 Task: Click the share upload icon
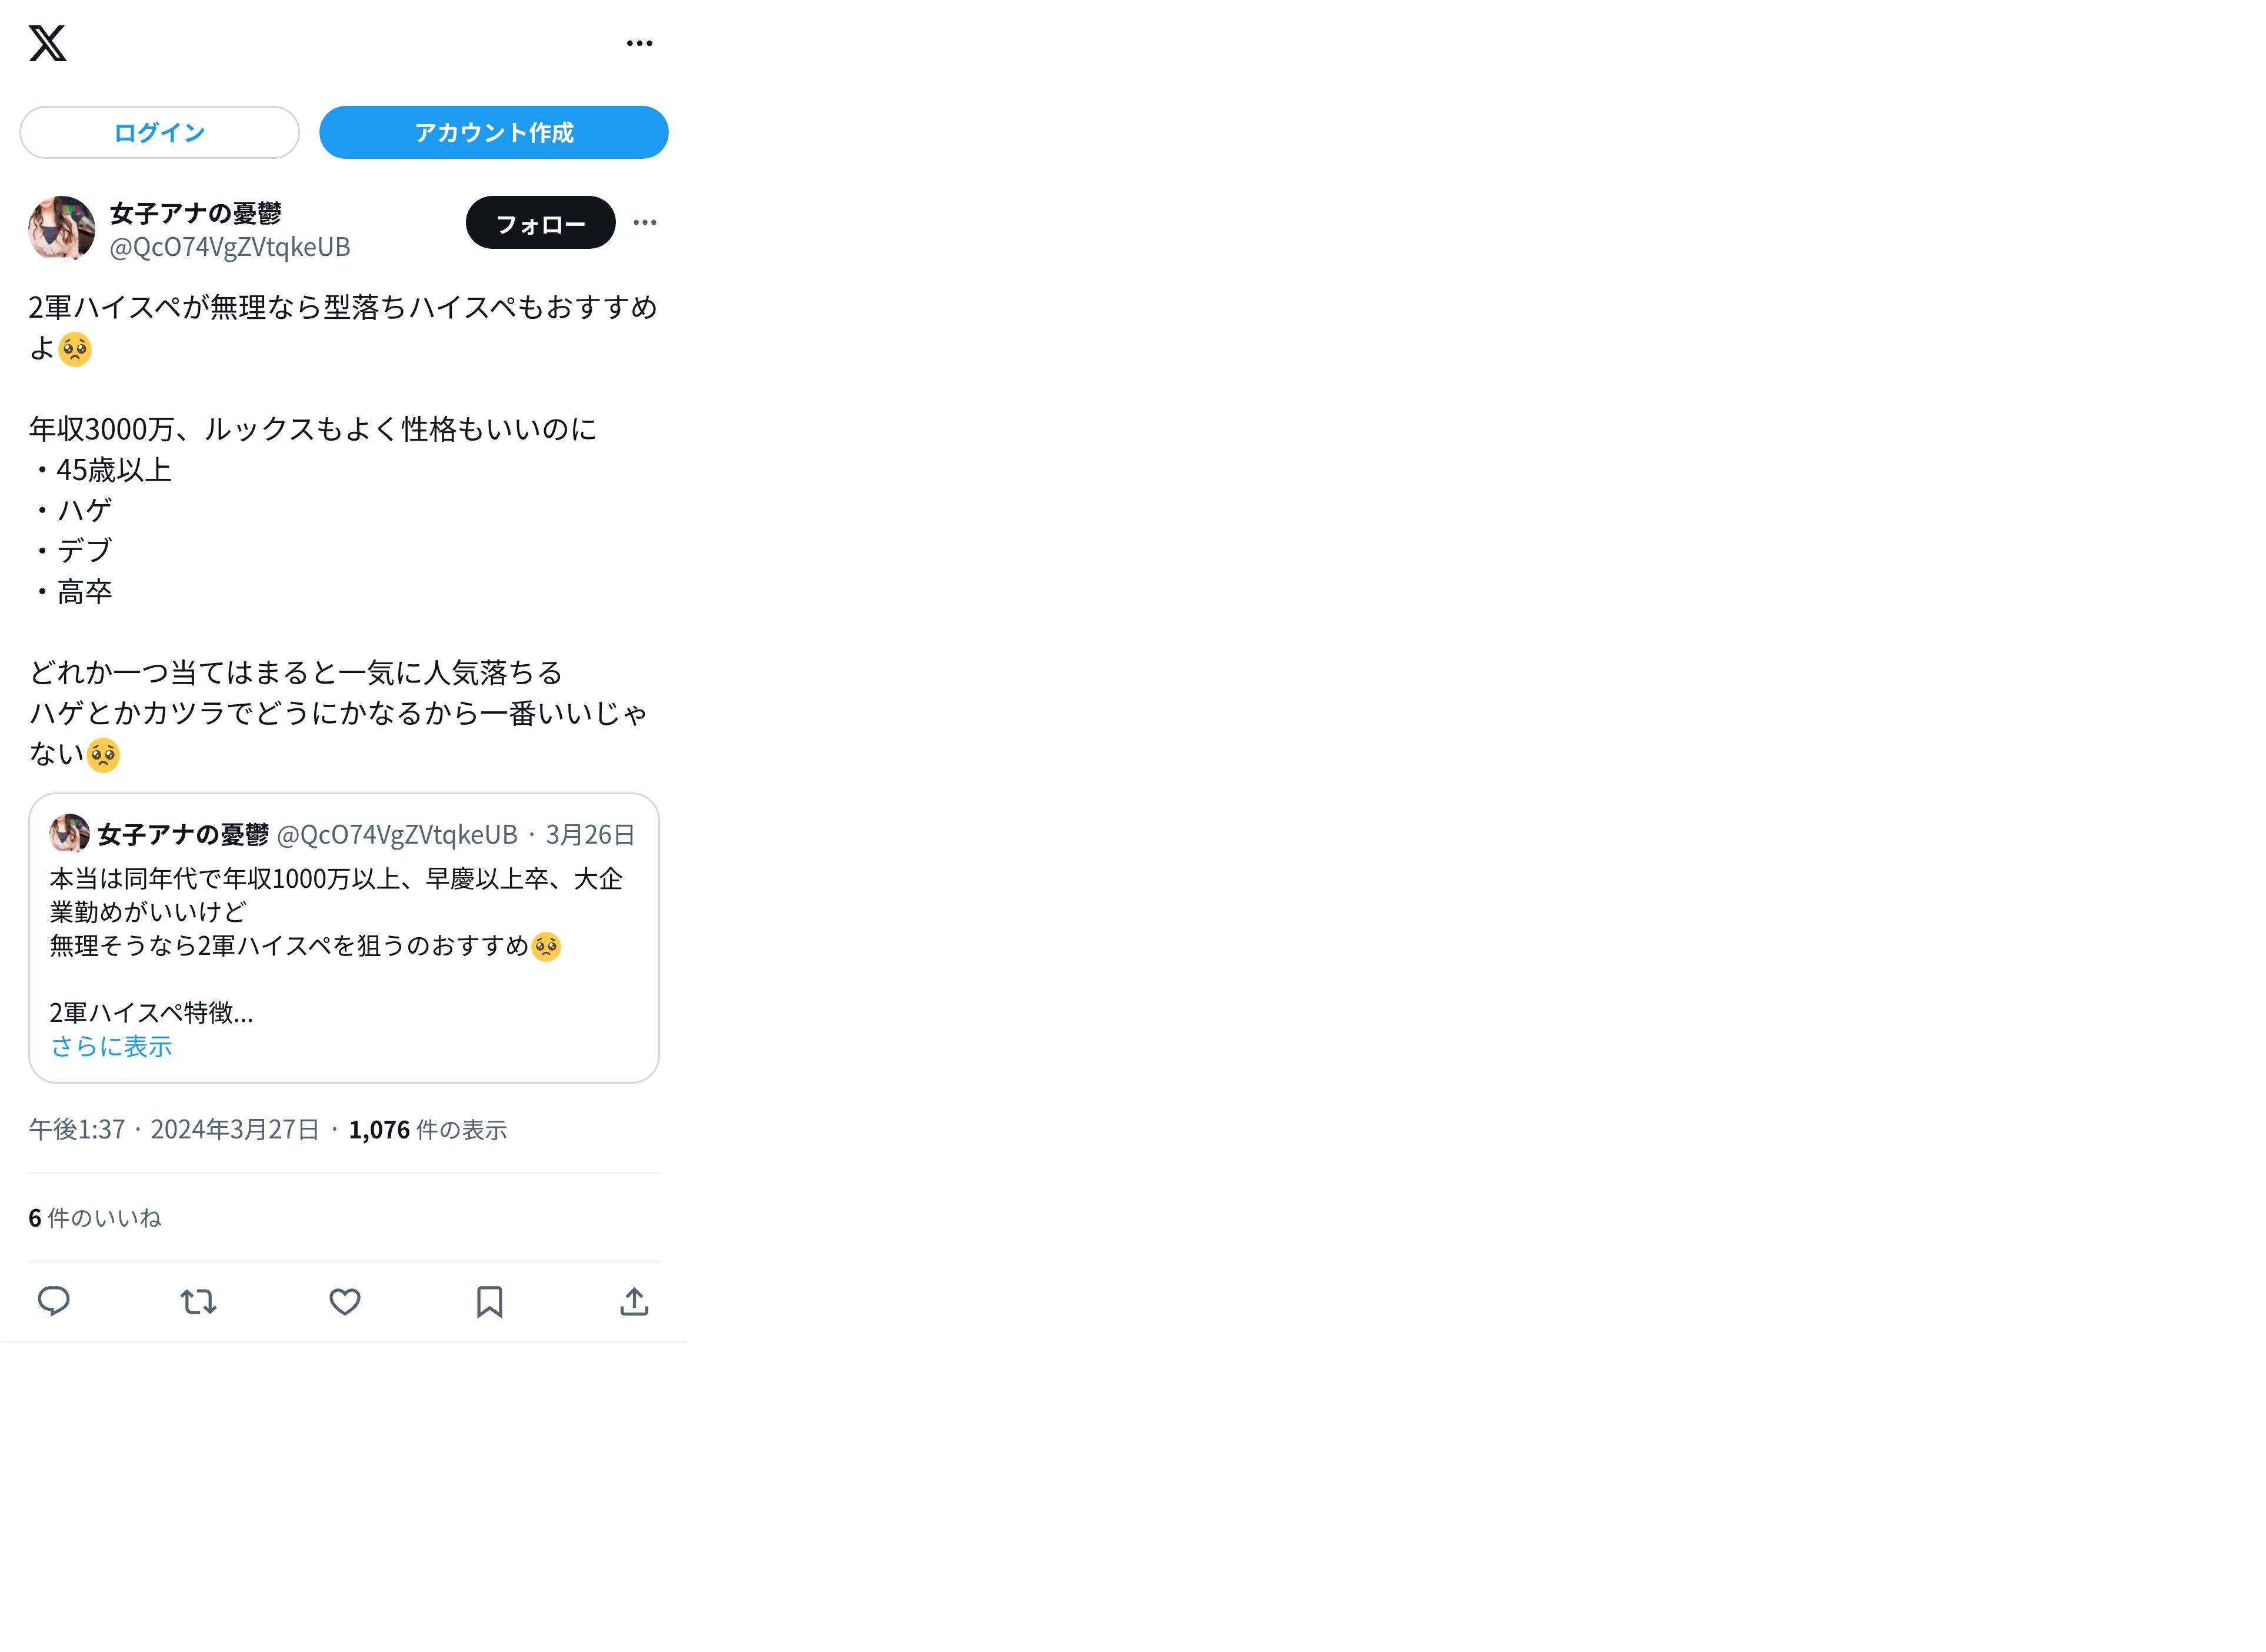click(634, 1301)
